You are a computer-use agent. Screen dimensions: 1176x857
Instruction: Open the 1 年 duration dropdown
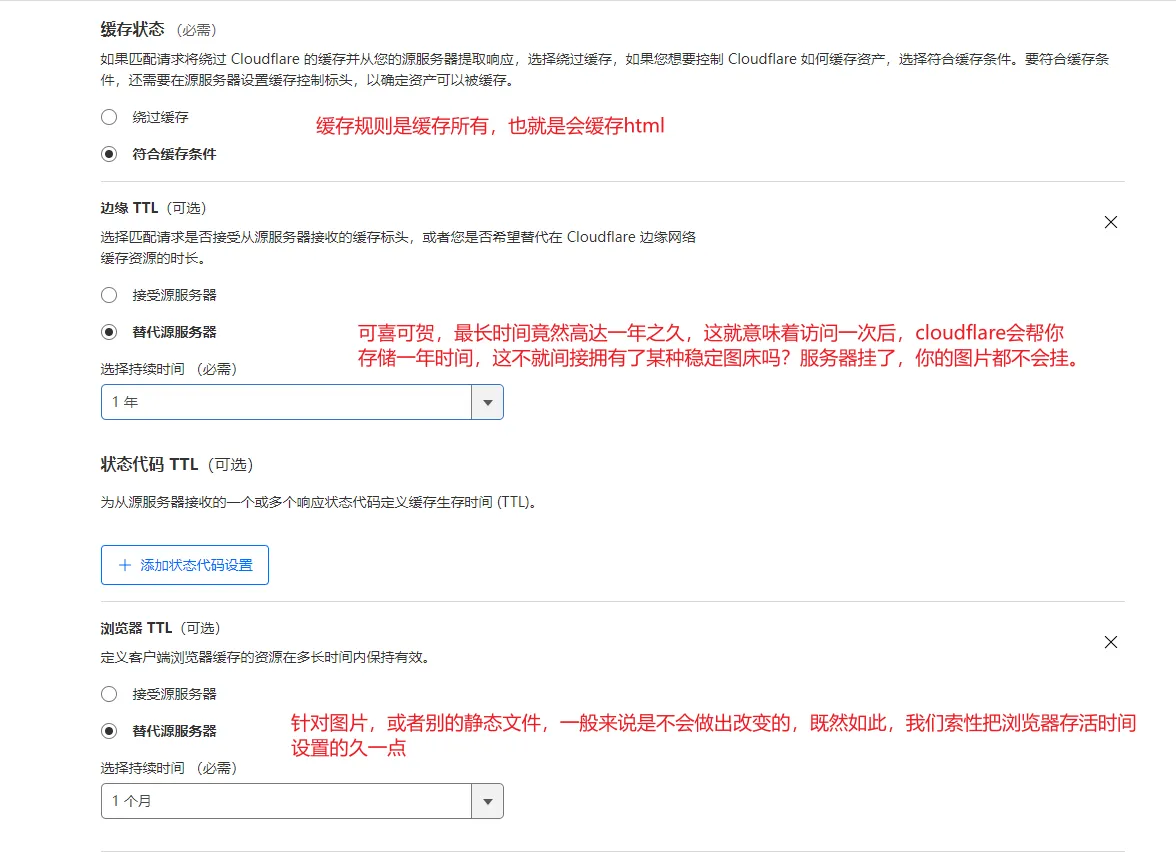coord(302,403)
